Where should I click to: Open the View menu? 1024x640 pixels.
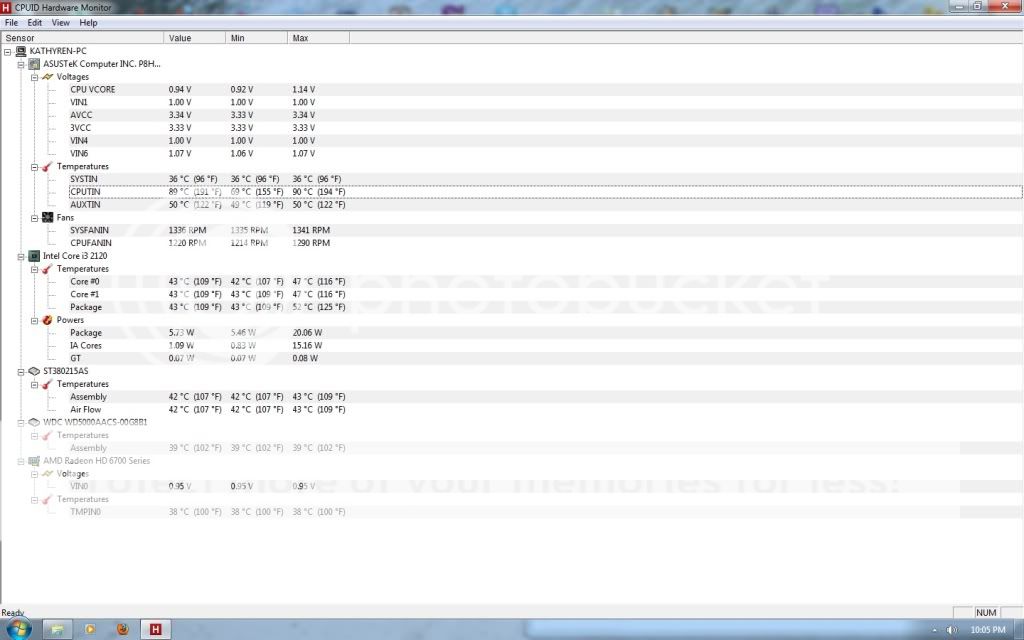point(61,22)
